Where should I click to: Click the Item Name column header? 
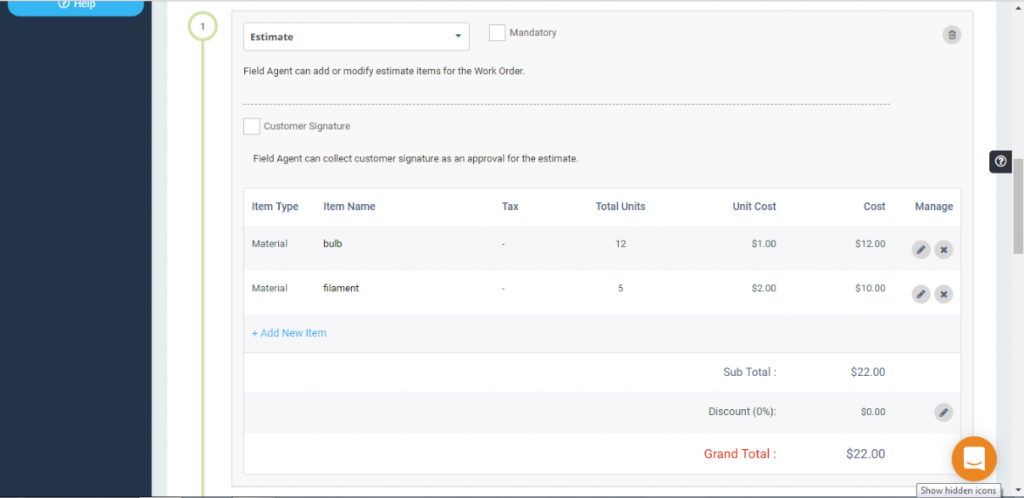pos(349,206)
